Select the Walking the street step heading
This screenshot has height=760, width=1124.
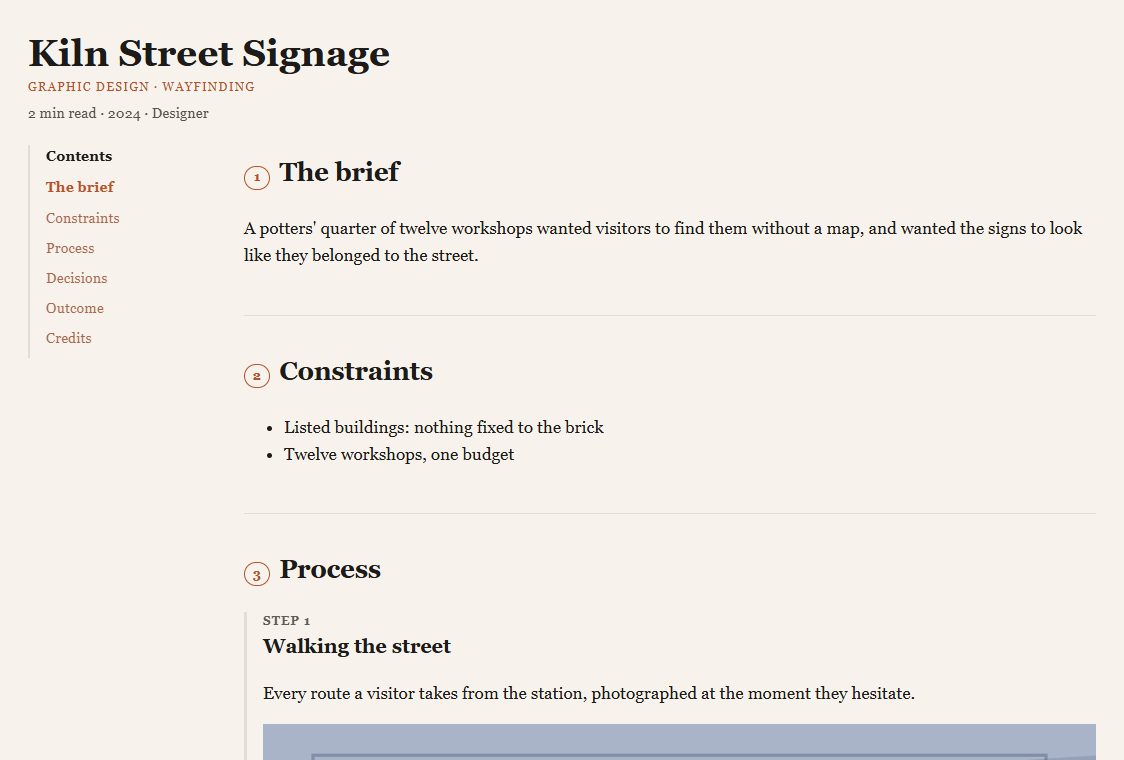point(356,646)
